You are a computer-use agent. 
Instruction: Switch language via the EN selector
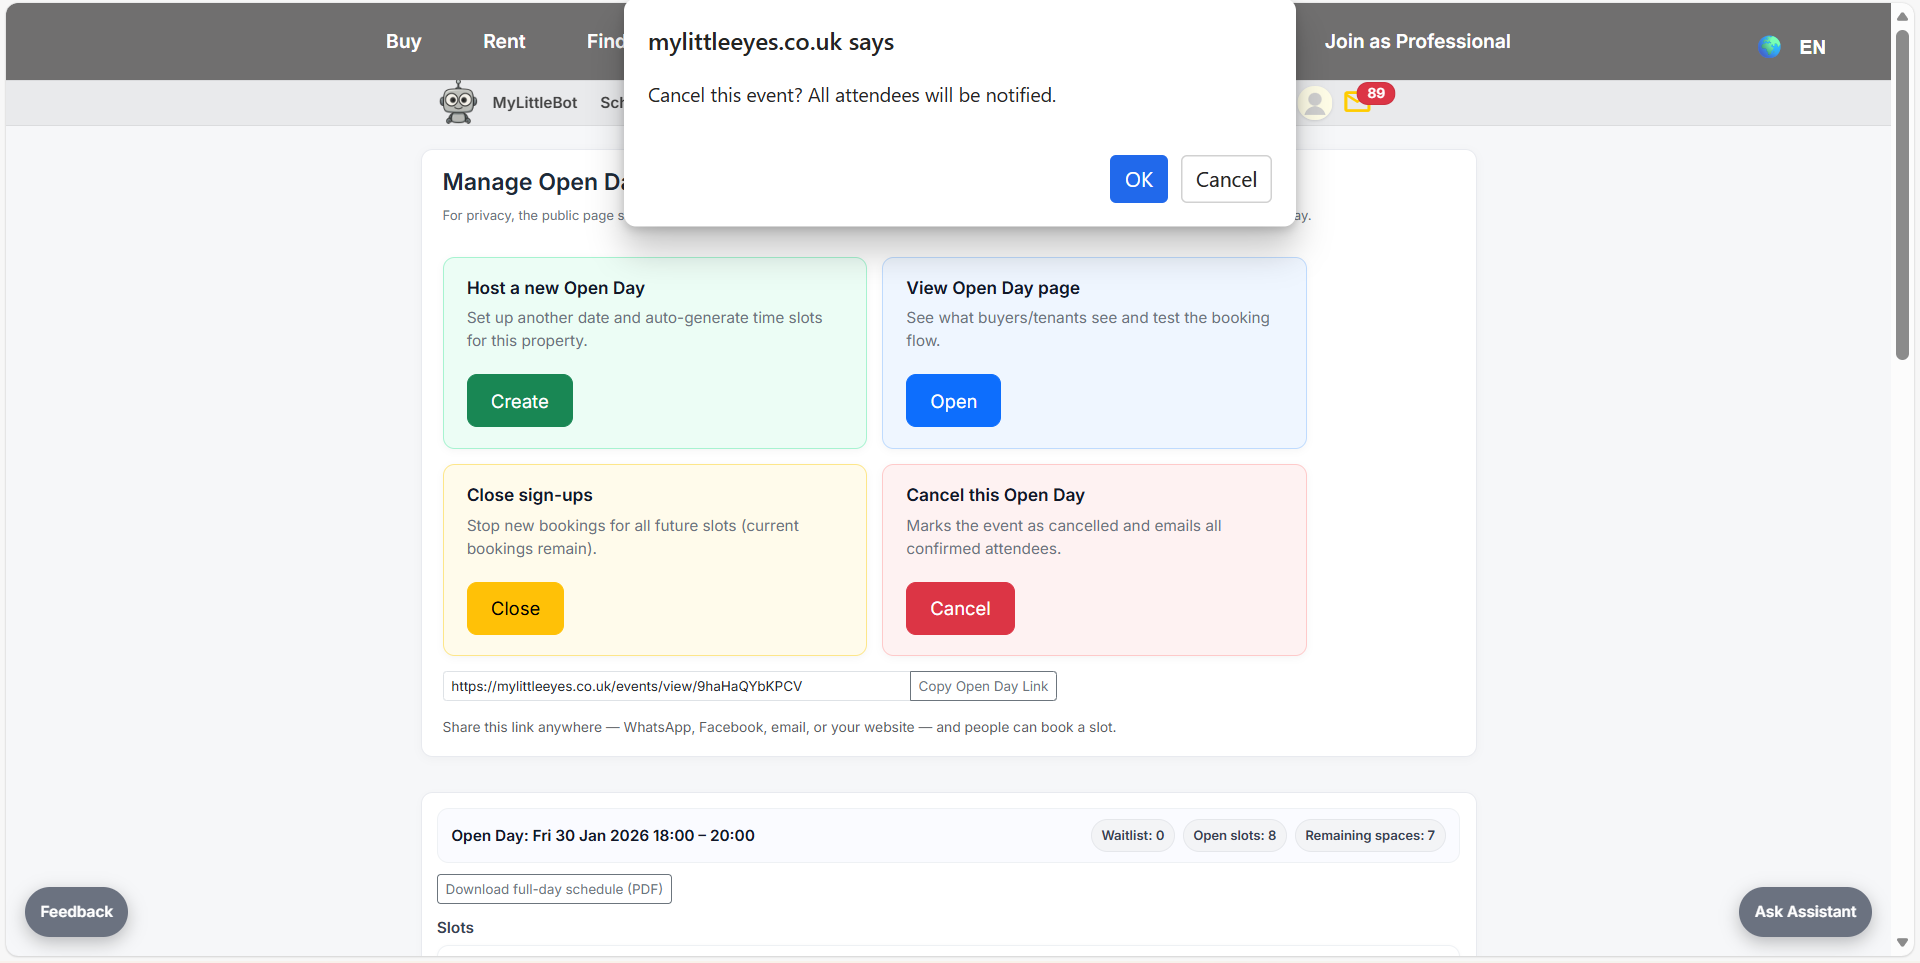[x=1812, y=47]
